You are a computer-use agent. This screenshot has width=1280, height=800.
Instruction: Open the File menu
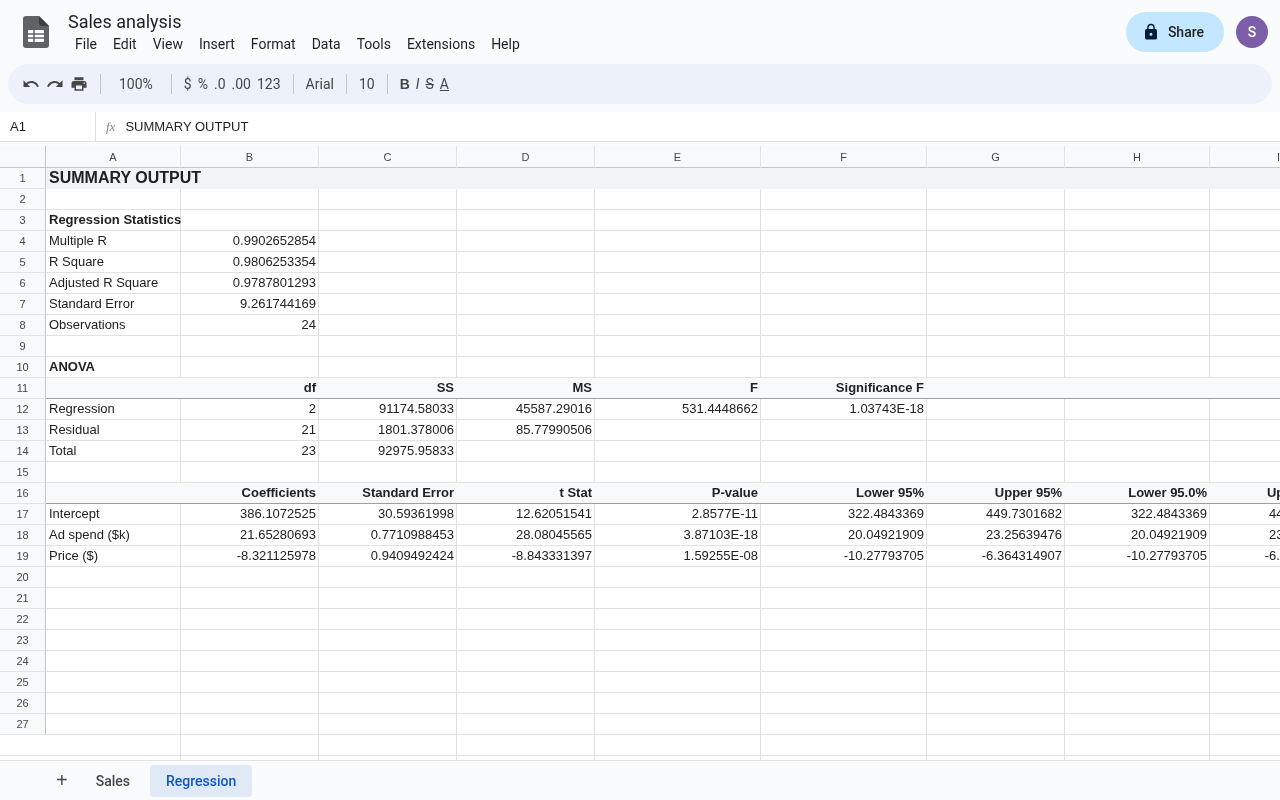click(x=86, y=44)
